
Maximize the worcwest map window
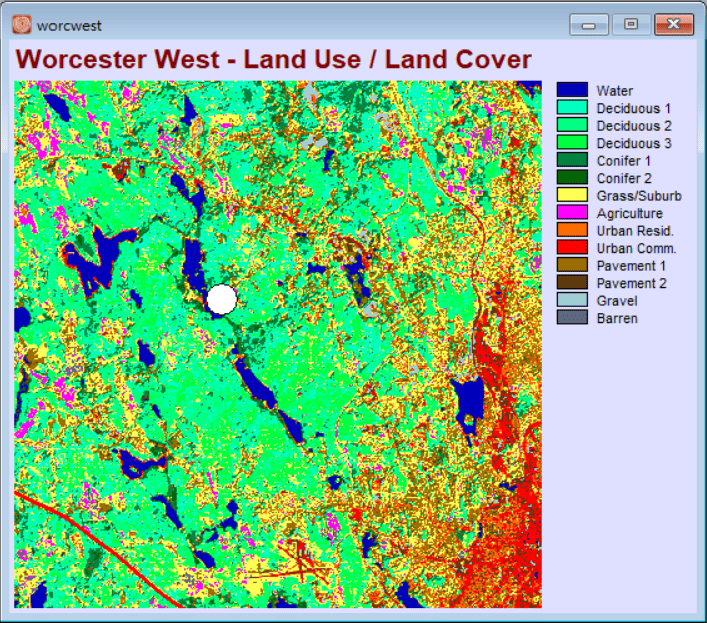(x=631, y=24)
